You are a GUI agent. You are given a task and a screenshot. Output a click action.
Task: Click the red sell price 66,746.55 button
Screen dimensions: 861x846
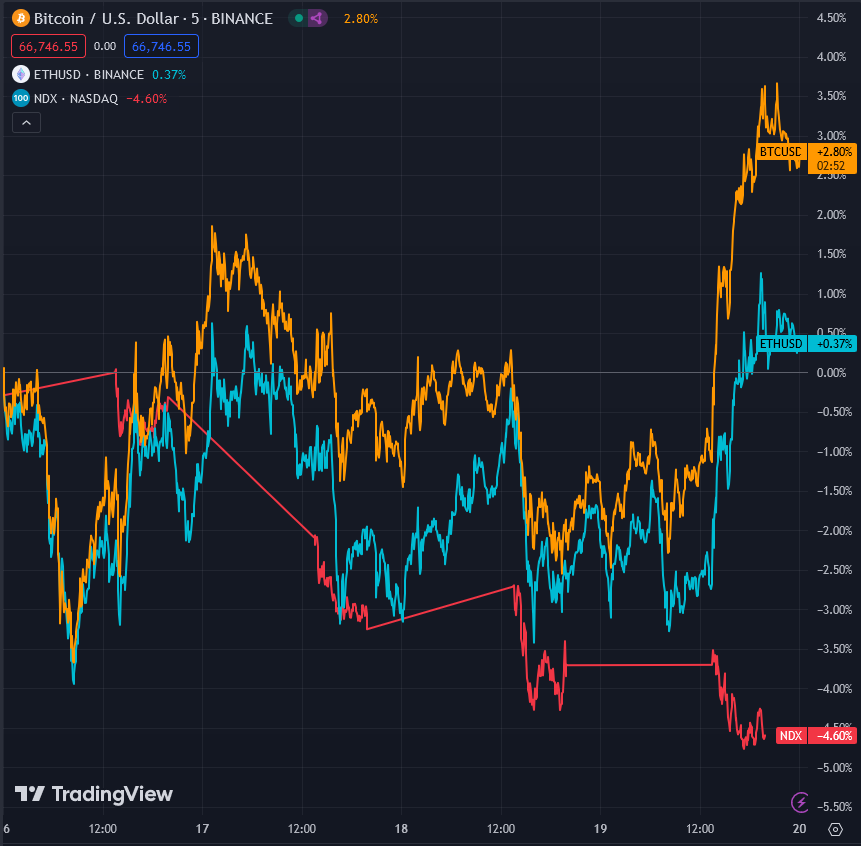coord(48,46)
